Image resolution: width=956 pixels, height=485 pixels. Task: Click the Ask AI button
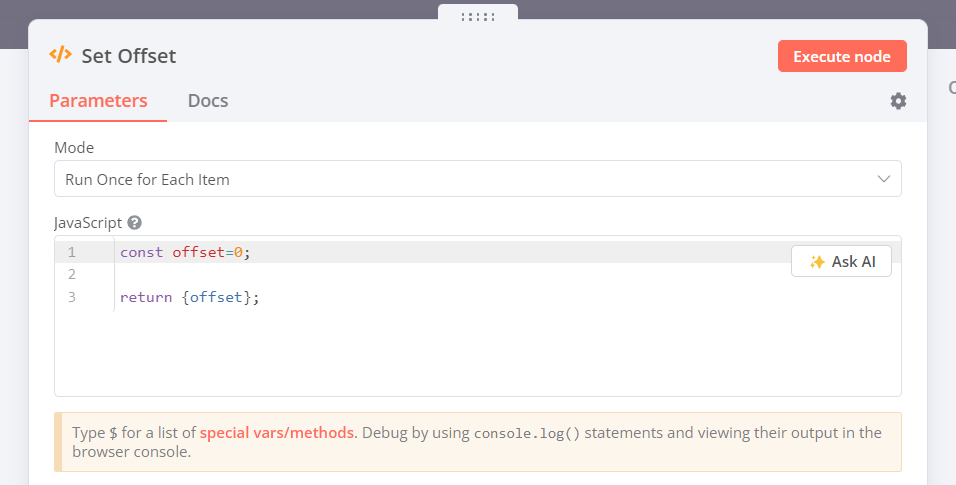(x=841, y=262)
